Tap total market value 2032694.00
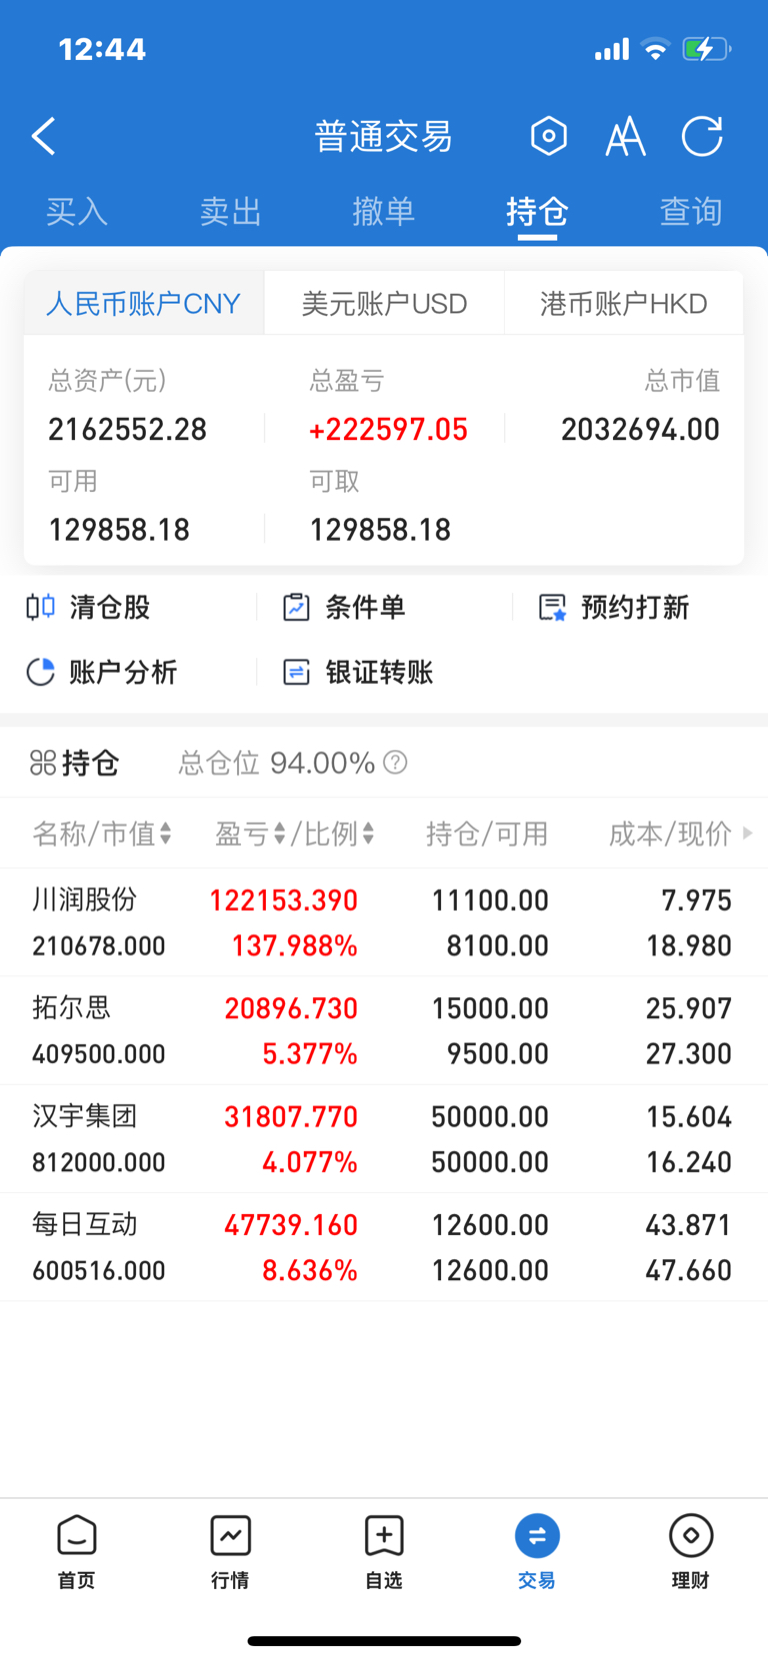This screenshot has height=1663, width=768. 640,429
